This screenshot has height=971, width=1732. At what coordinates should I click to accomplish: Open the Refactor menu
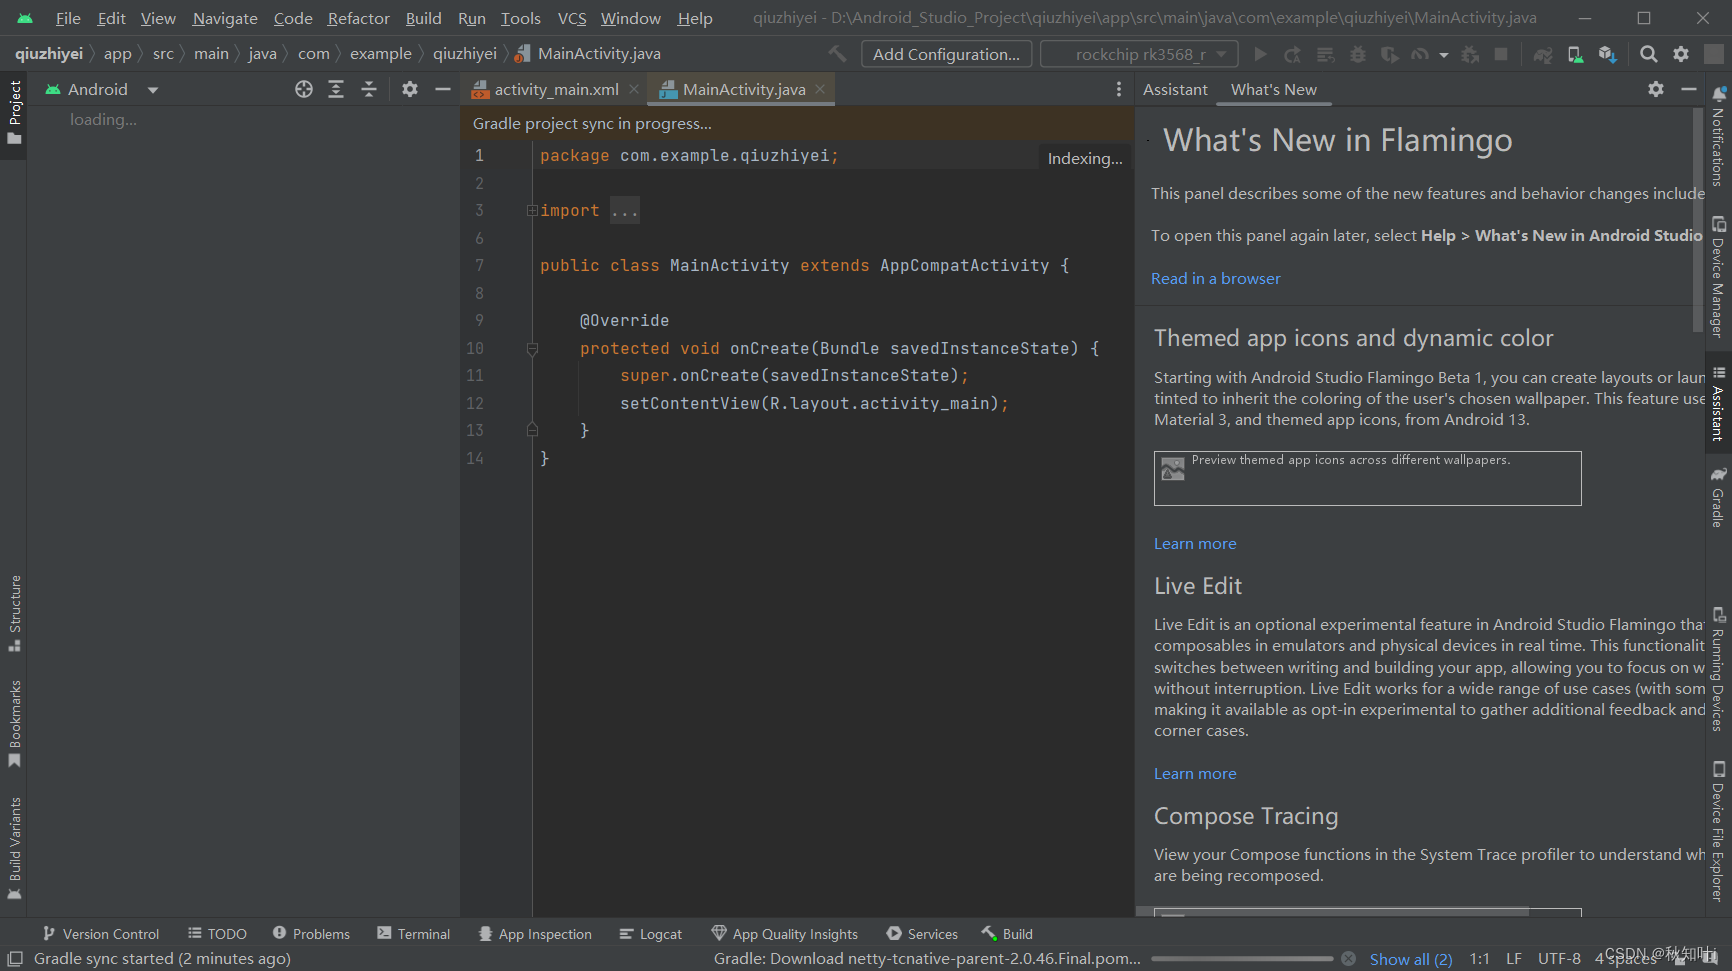(x=358, y=18)
